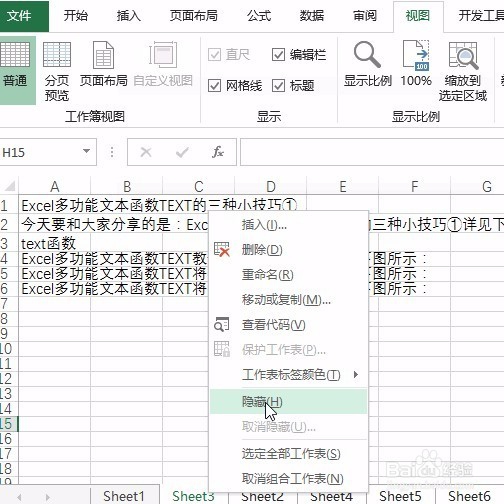Viewport: 504px width, 504px height.
Task: Select column G header
Action: tap(477, 186)
